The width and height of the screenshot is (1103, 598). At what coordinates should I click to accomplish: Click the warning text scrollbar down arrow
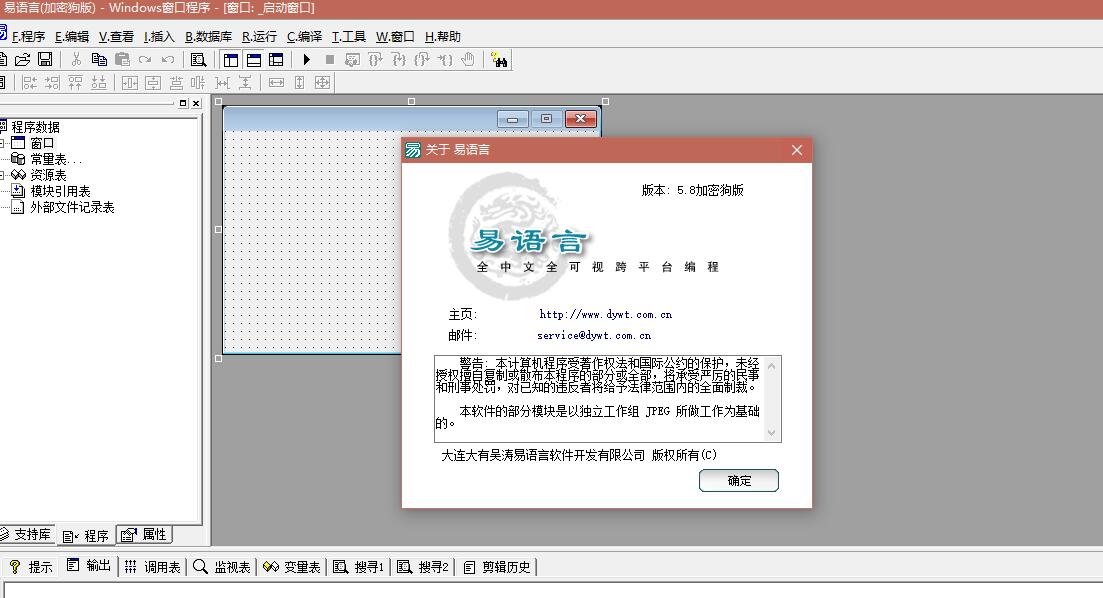coord(771,433)
